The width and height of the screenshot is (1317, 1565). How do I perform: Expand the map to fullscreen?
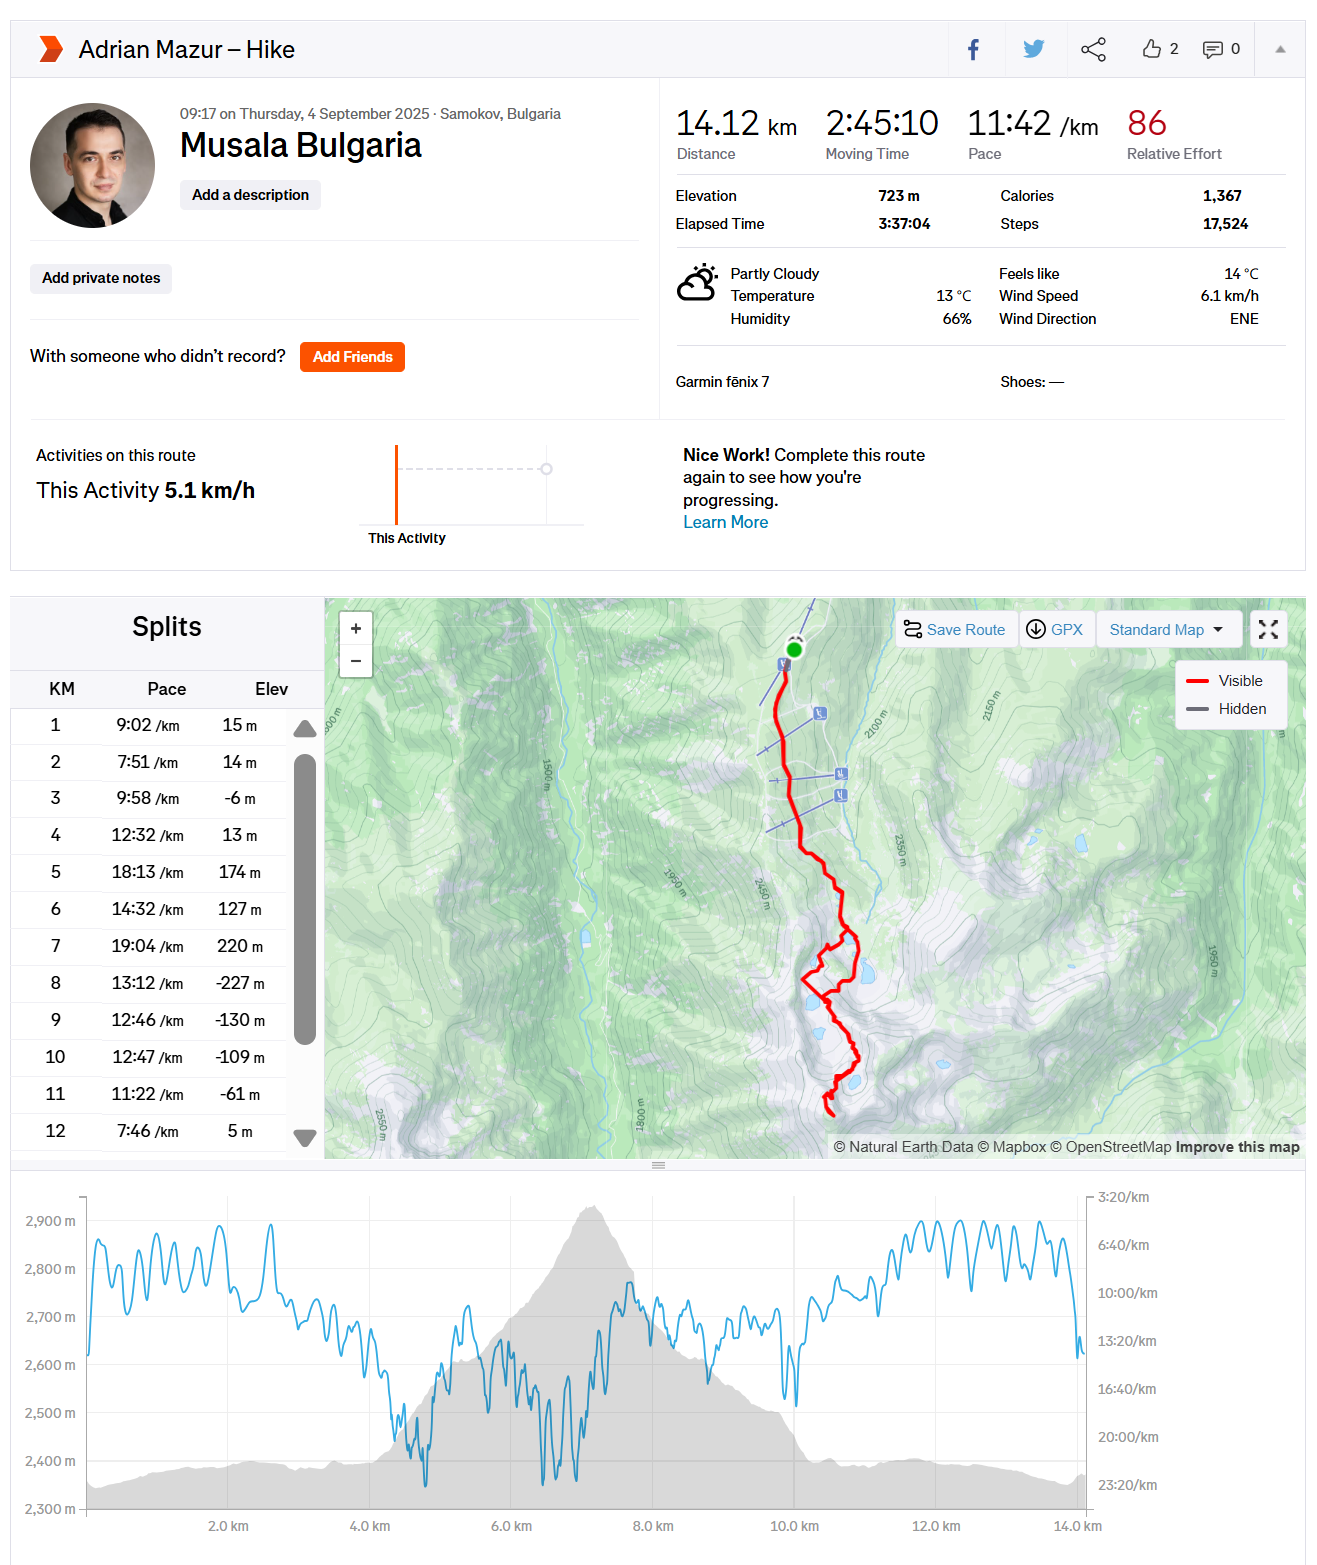point(1268,629)
